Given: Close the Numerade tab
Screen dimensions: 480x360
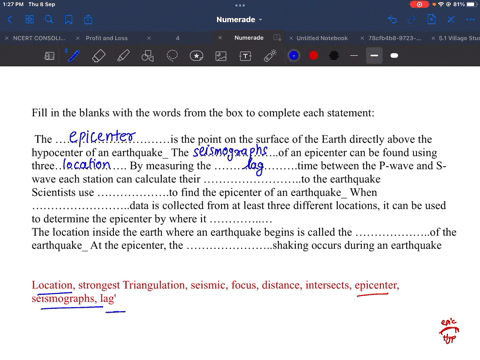Looking at the screenshot, I should (x=220, y=38).
